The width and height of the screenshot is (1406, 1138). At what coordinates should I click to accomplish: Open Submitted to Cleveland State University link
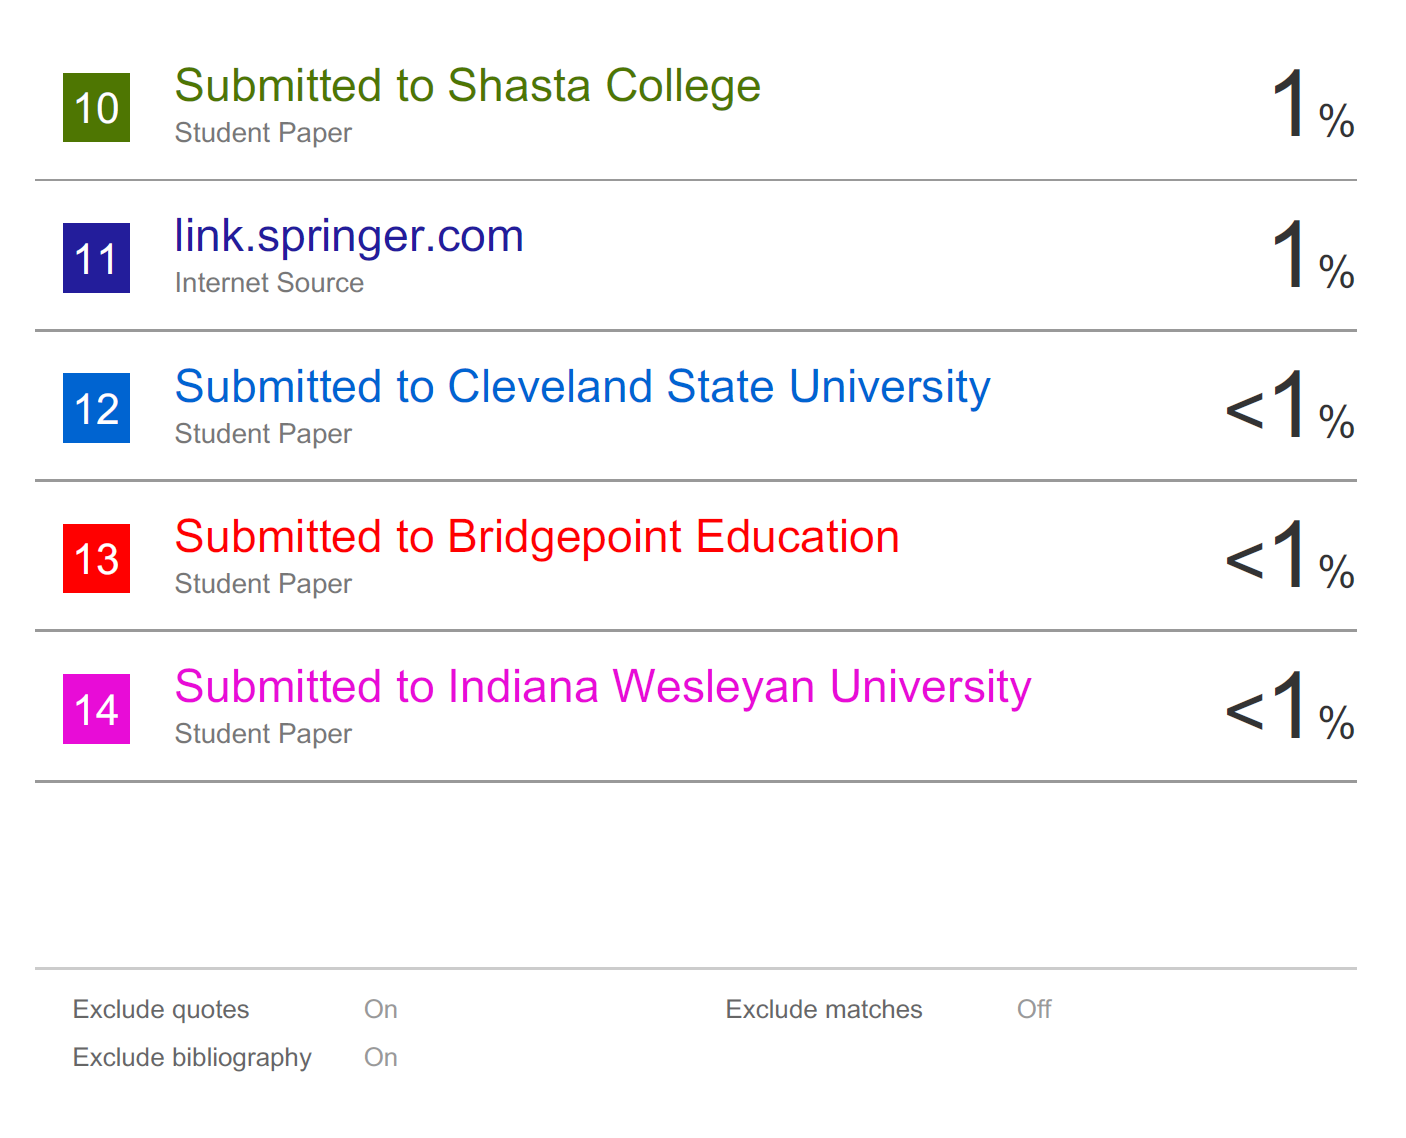(582, 387)
